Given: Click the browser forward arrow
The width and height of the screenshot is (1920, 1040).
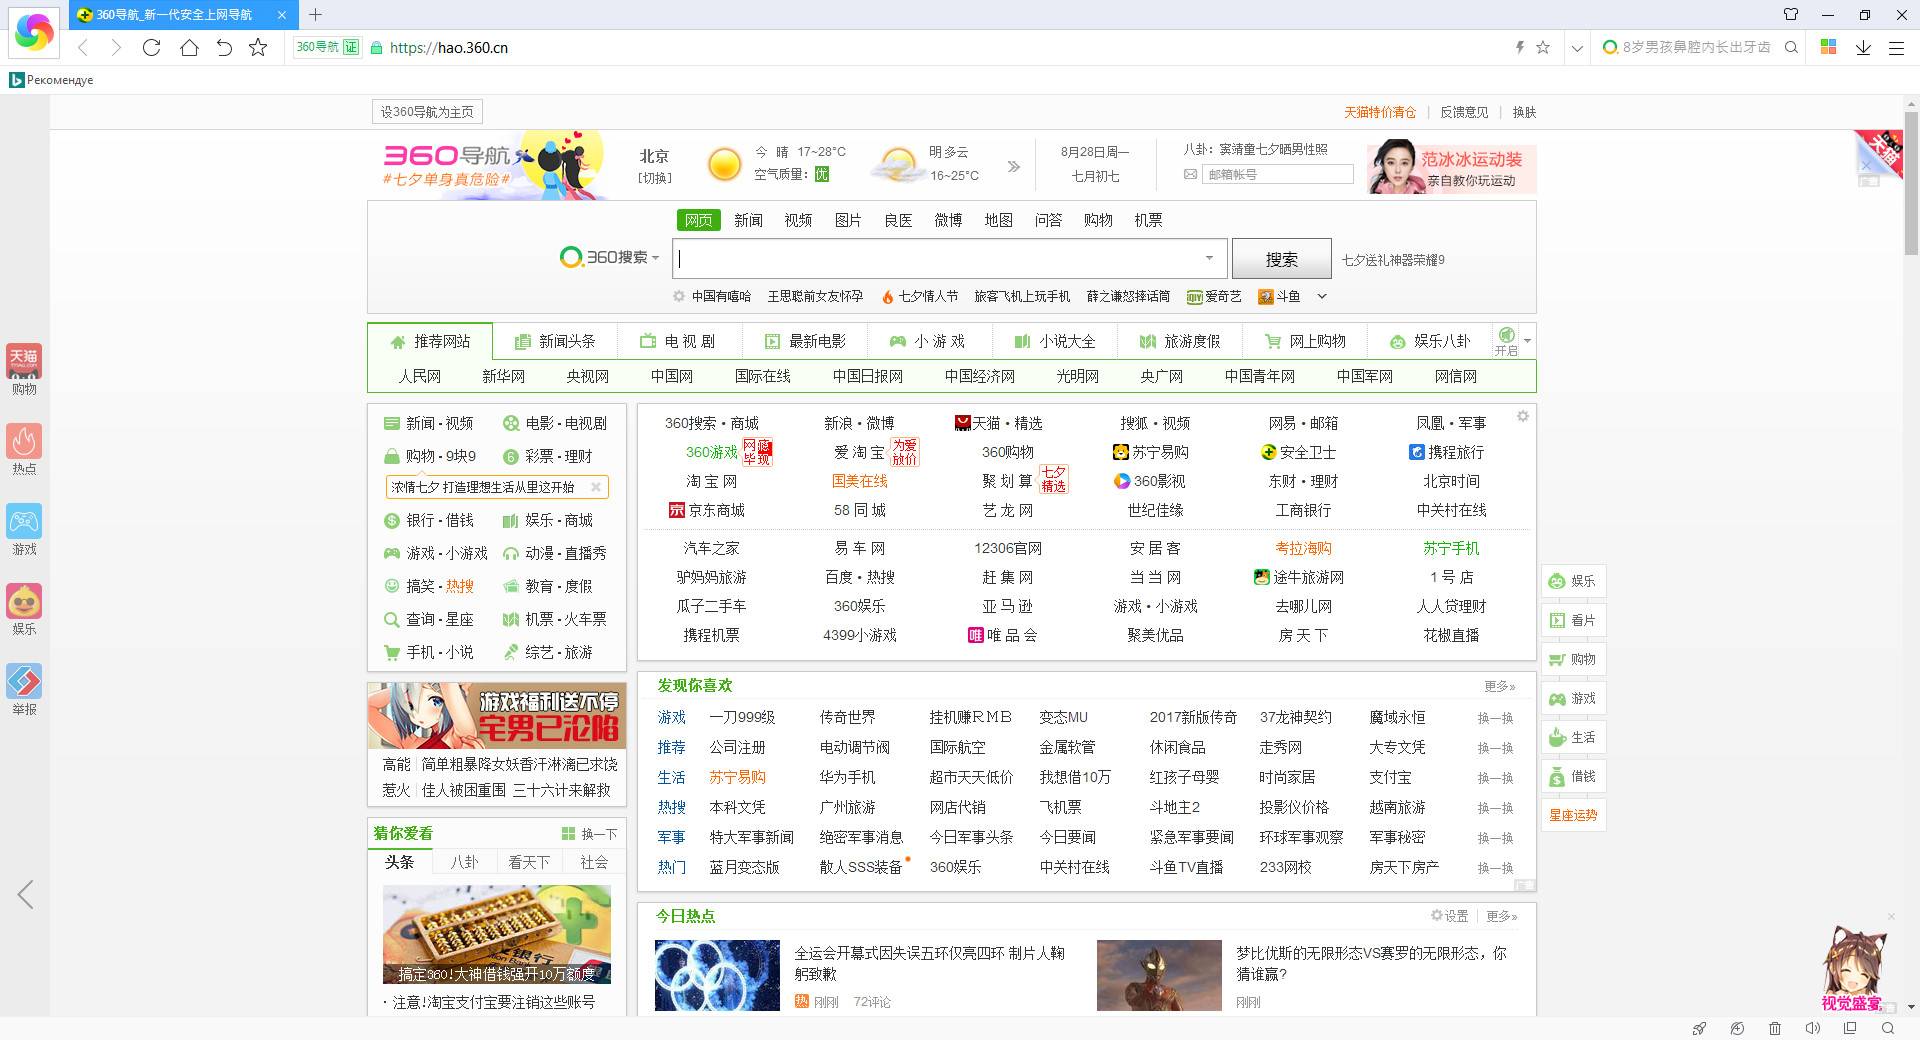Looking at the screenshot, I should click(116, 47).
